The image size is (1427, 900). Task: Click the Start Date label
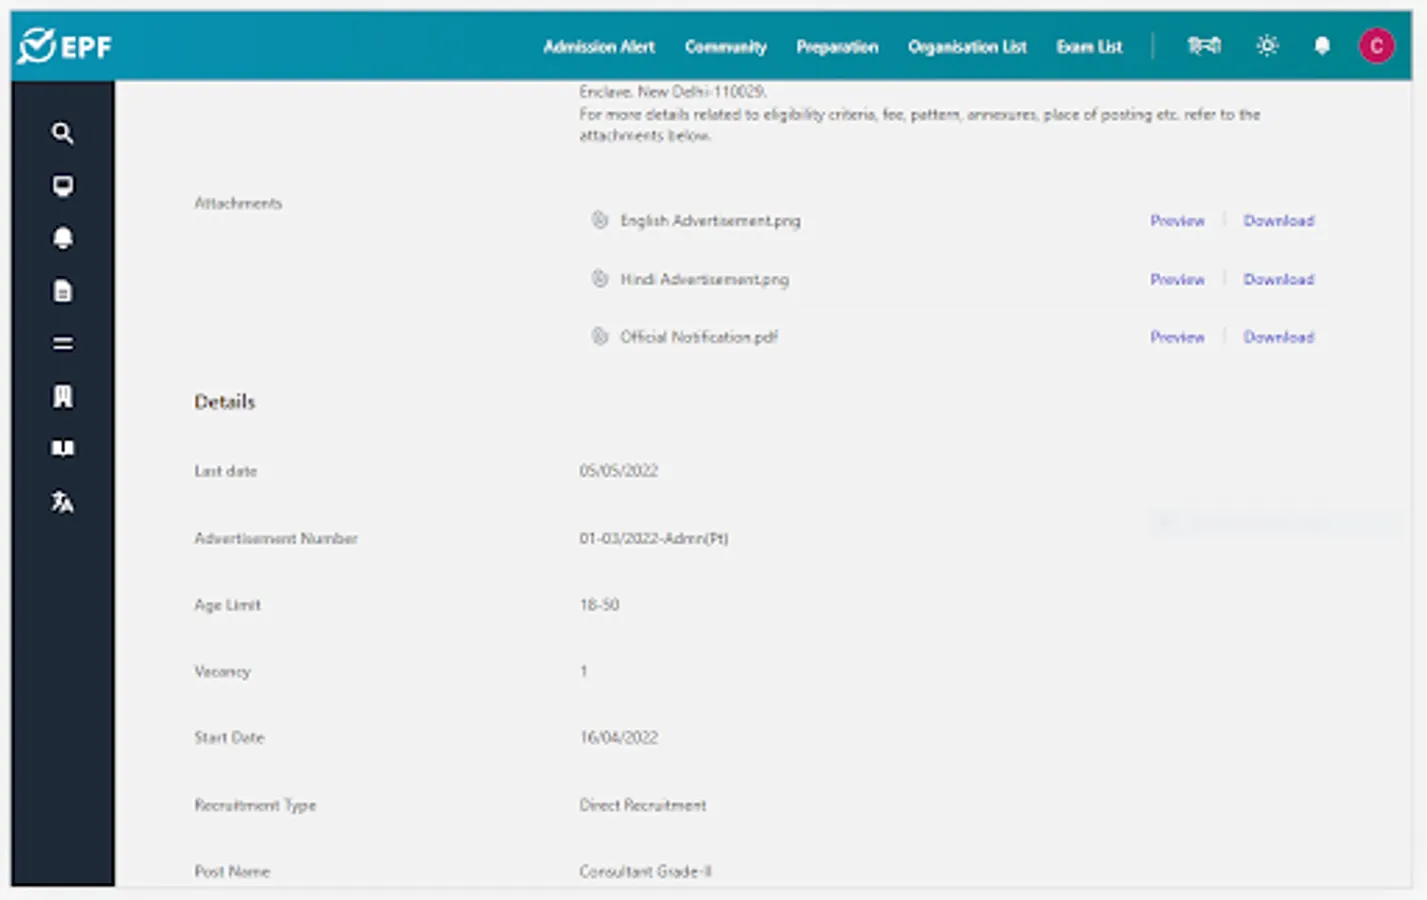[x=229, y=738]
